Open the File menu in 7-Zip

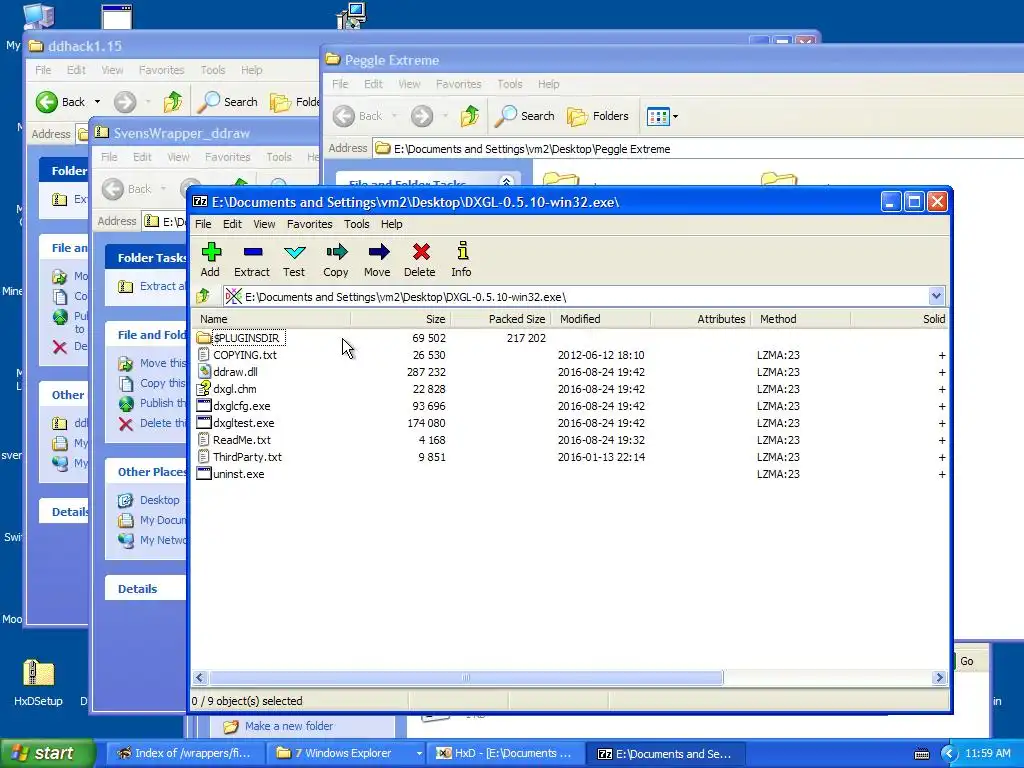pos(203,224)
